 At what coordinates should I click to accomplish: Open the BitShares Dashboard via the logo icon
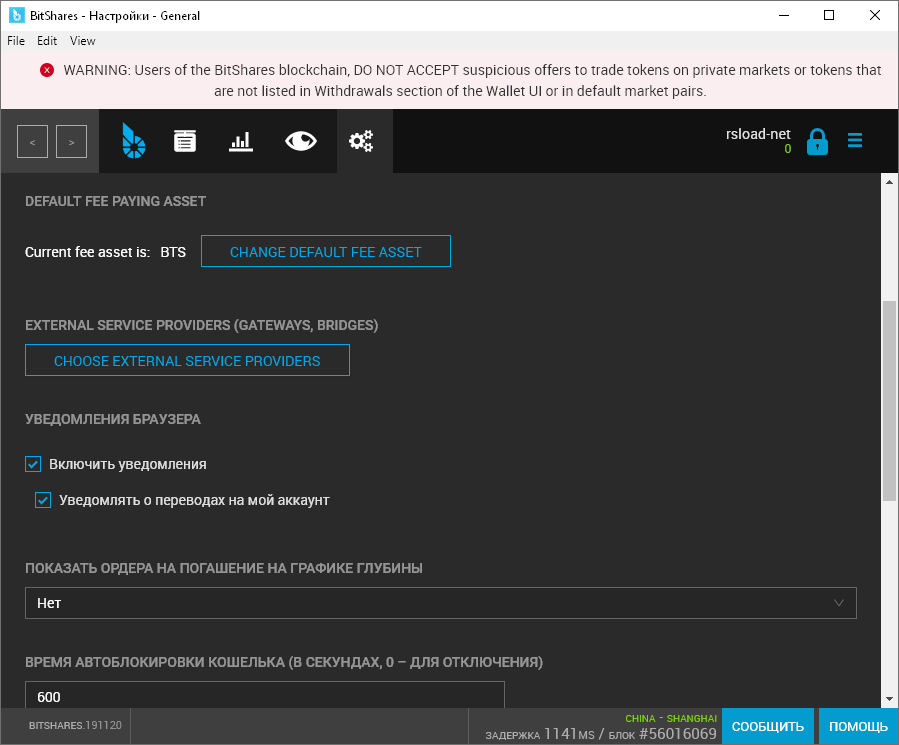tap(133, 140)
